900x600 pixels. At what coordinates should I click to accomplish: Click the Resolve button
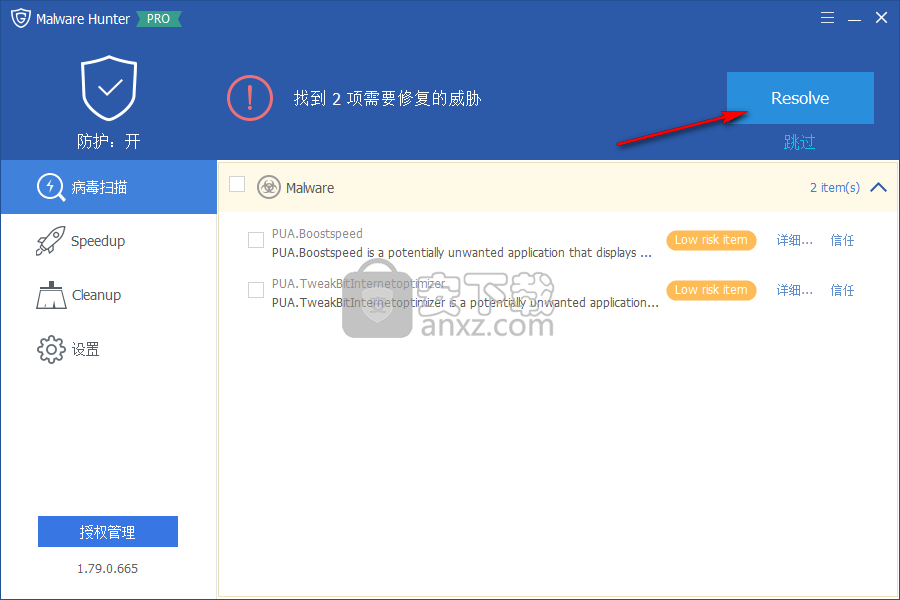[x=800, y=98]
